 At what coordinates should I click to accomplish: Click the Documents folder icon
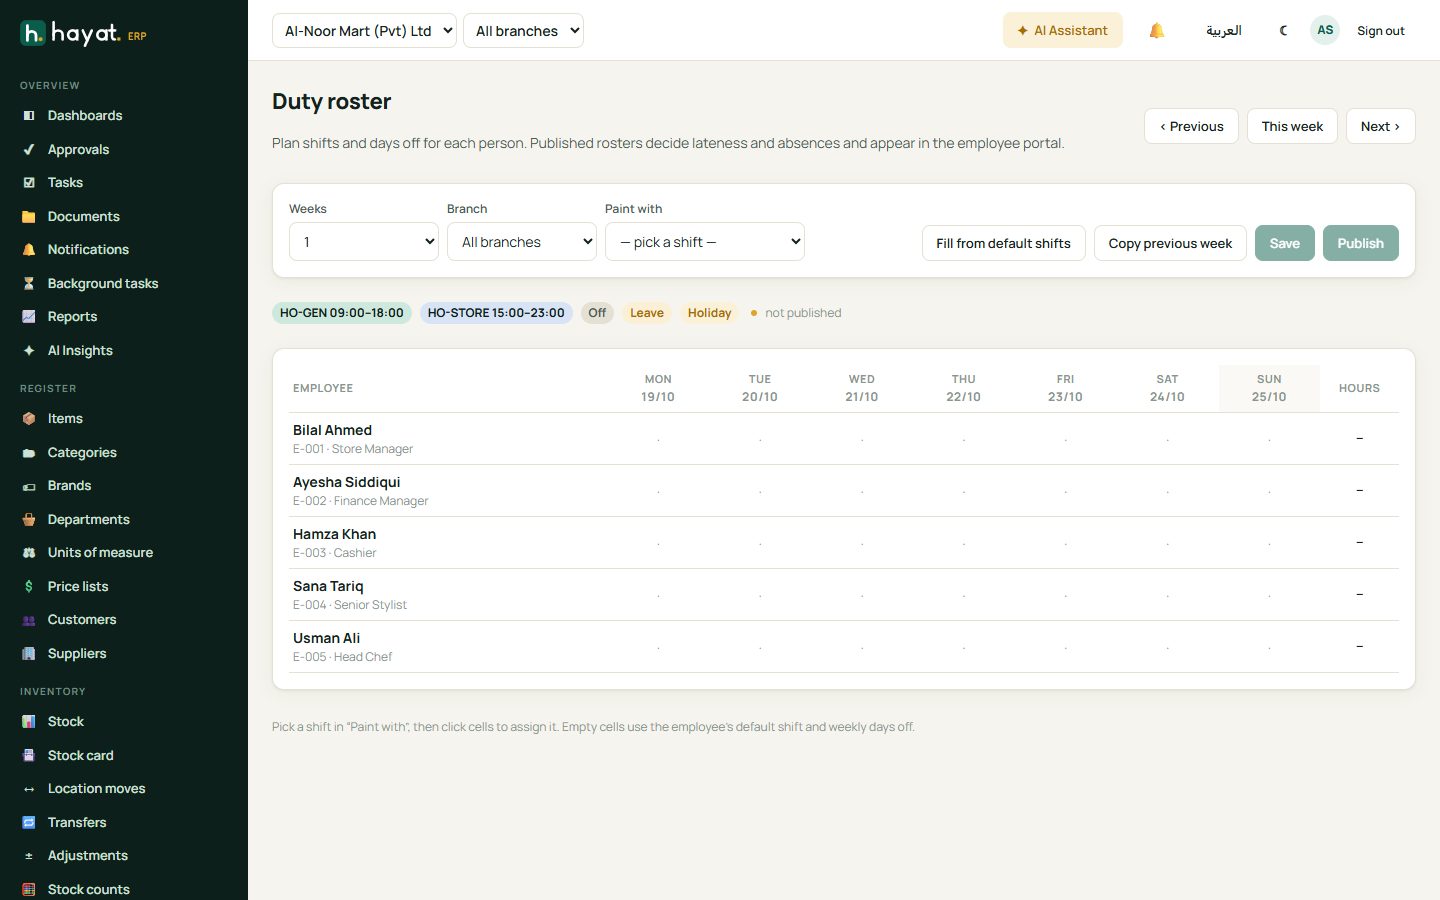point(29,217)
